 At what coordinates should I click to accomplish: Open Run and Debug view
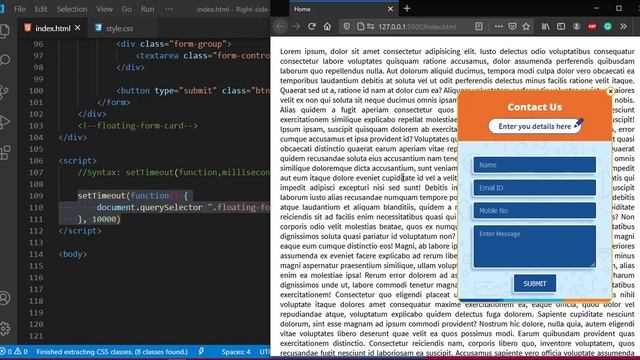[5, 122]
